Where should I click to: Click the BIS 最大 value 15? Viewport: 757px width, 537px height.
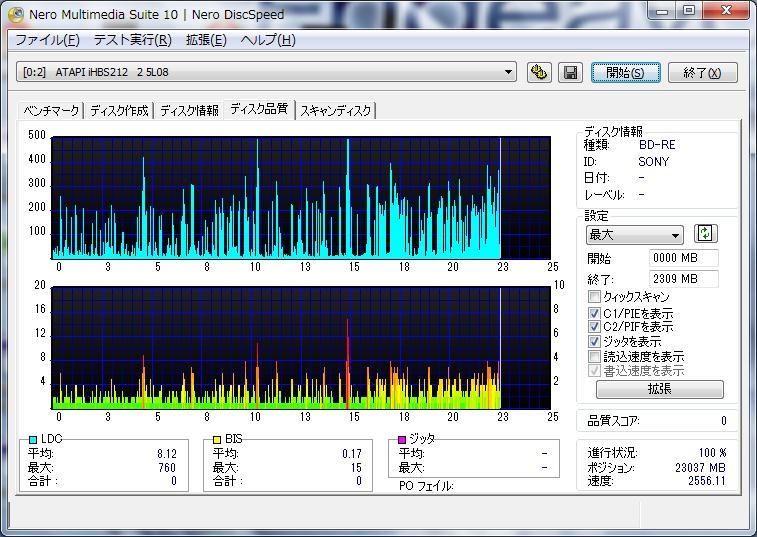356,467
